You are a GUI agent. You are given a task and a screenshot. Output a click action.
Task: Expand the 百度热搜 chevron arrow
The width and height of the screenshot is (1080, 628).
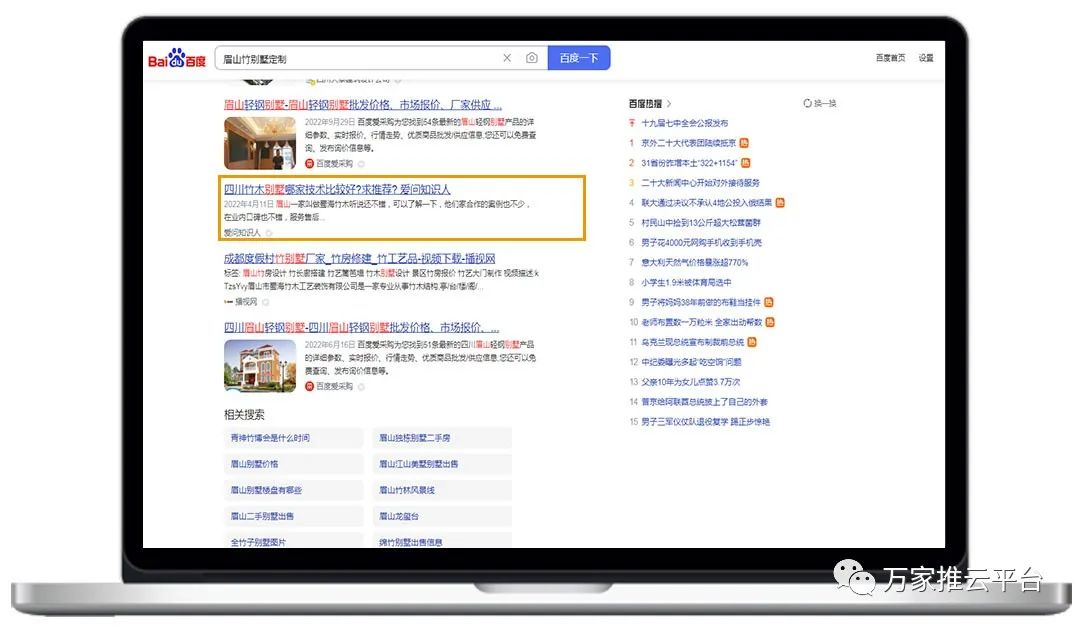pos(669,103)
